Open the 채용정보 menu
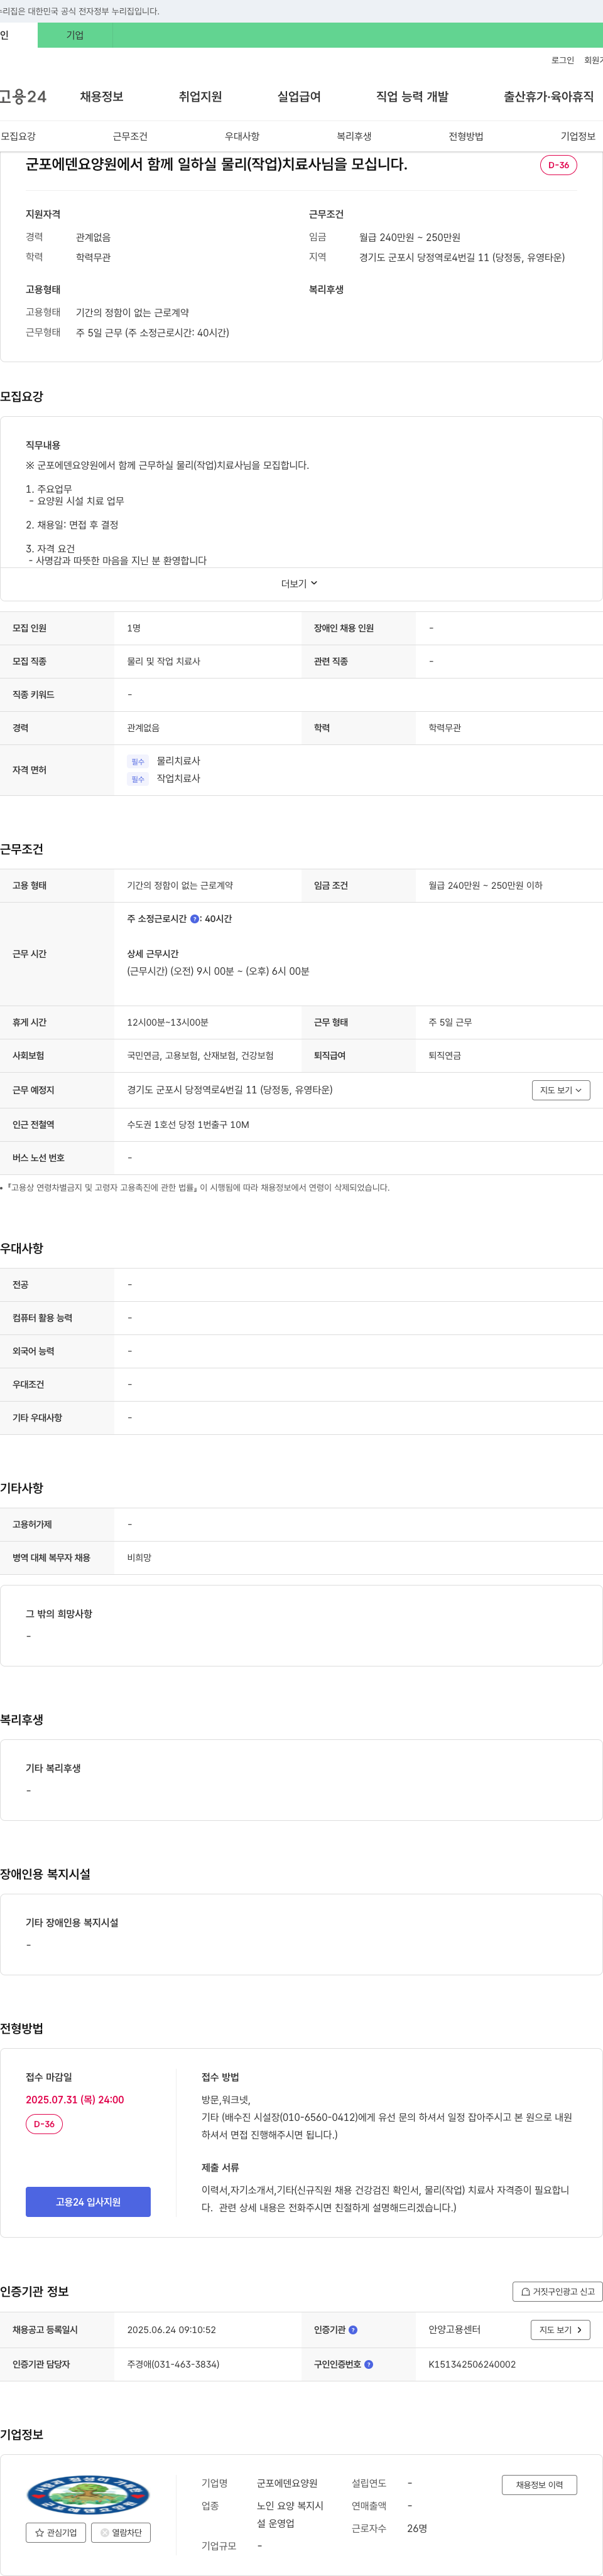The width and height of the screenshot is (603, 2576). 101,97
